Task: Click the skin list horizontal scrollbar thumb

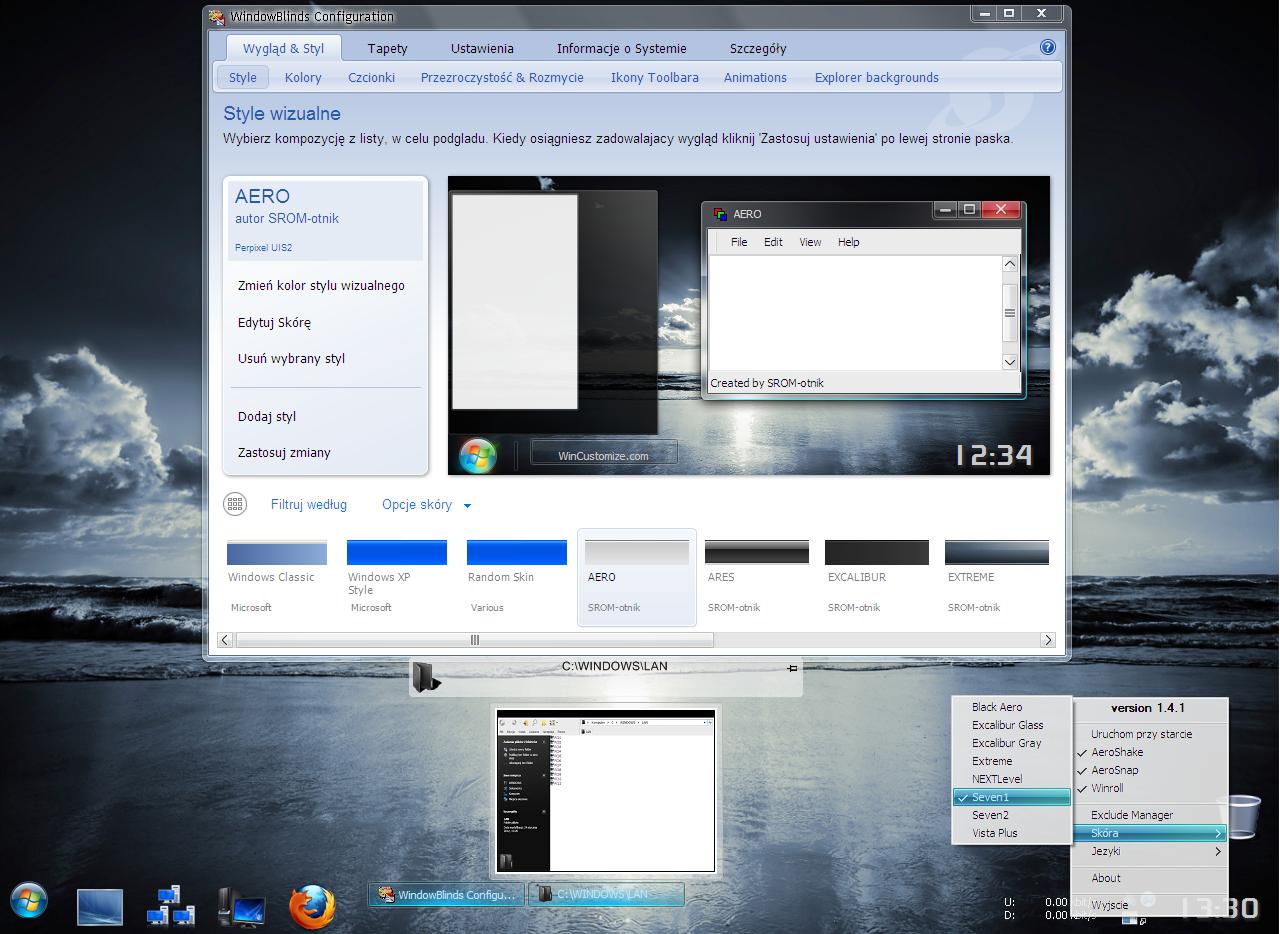Action: point(474,640)
